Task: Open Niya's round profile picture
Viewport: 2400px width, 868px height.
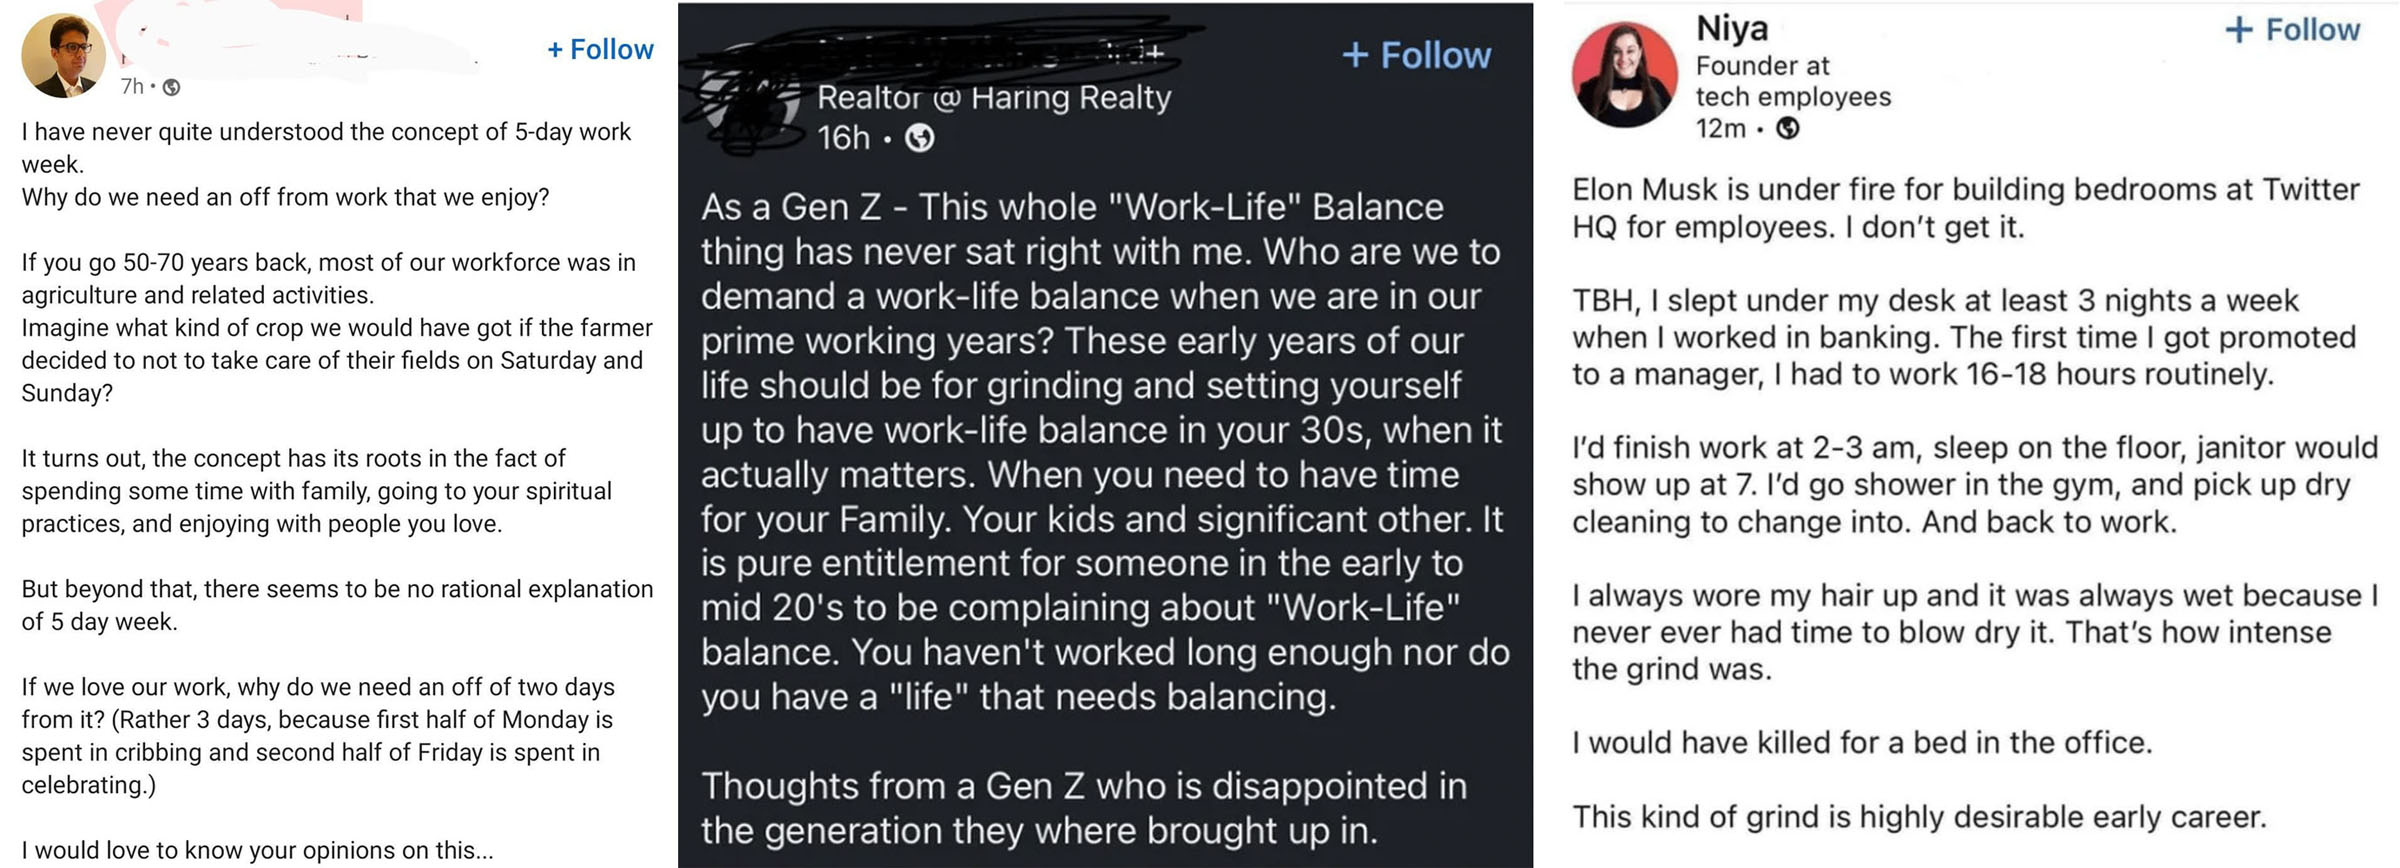Action: (1624, 75)
